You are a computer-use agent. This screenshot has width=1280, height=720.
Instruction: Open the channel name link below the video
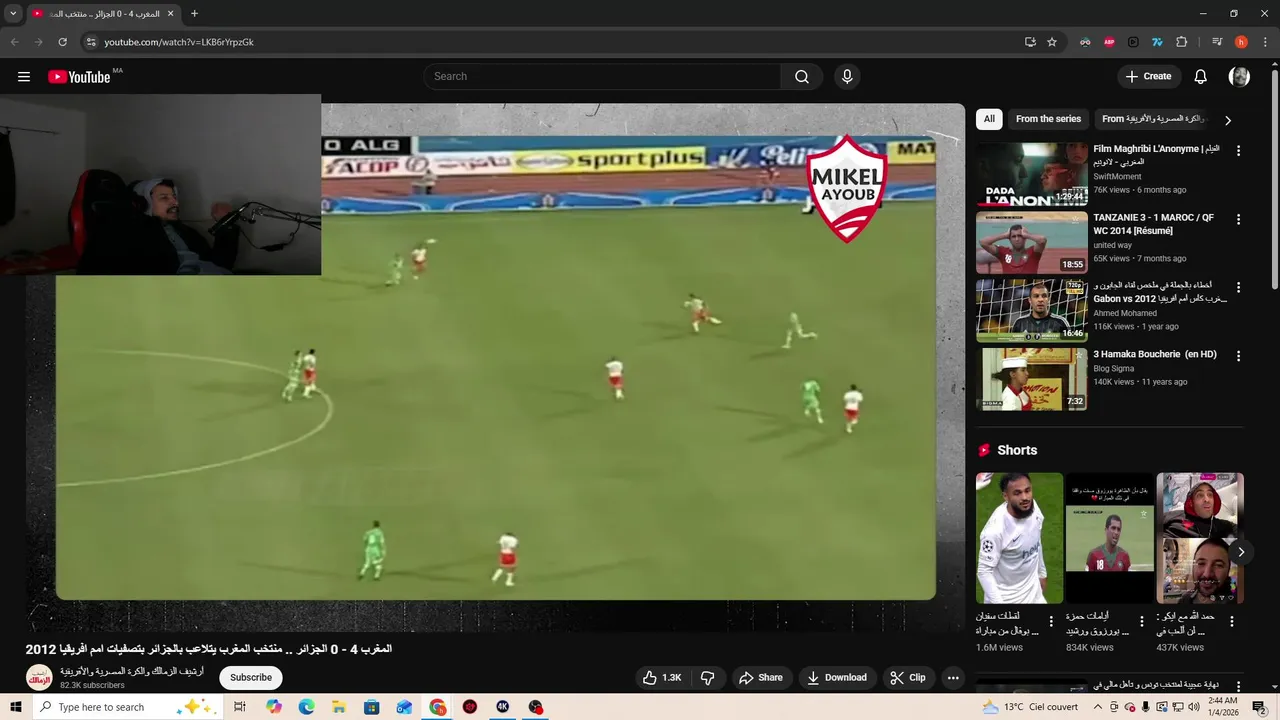pos(131,671)
